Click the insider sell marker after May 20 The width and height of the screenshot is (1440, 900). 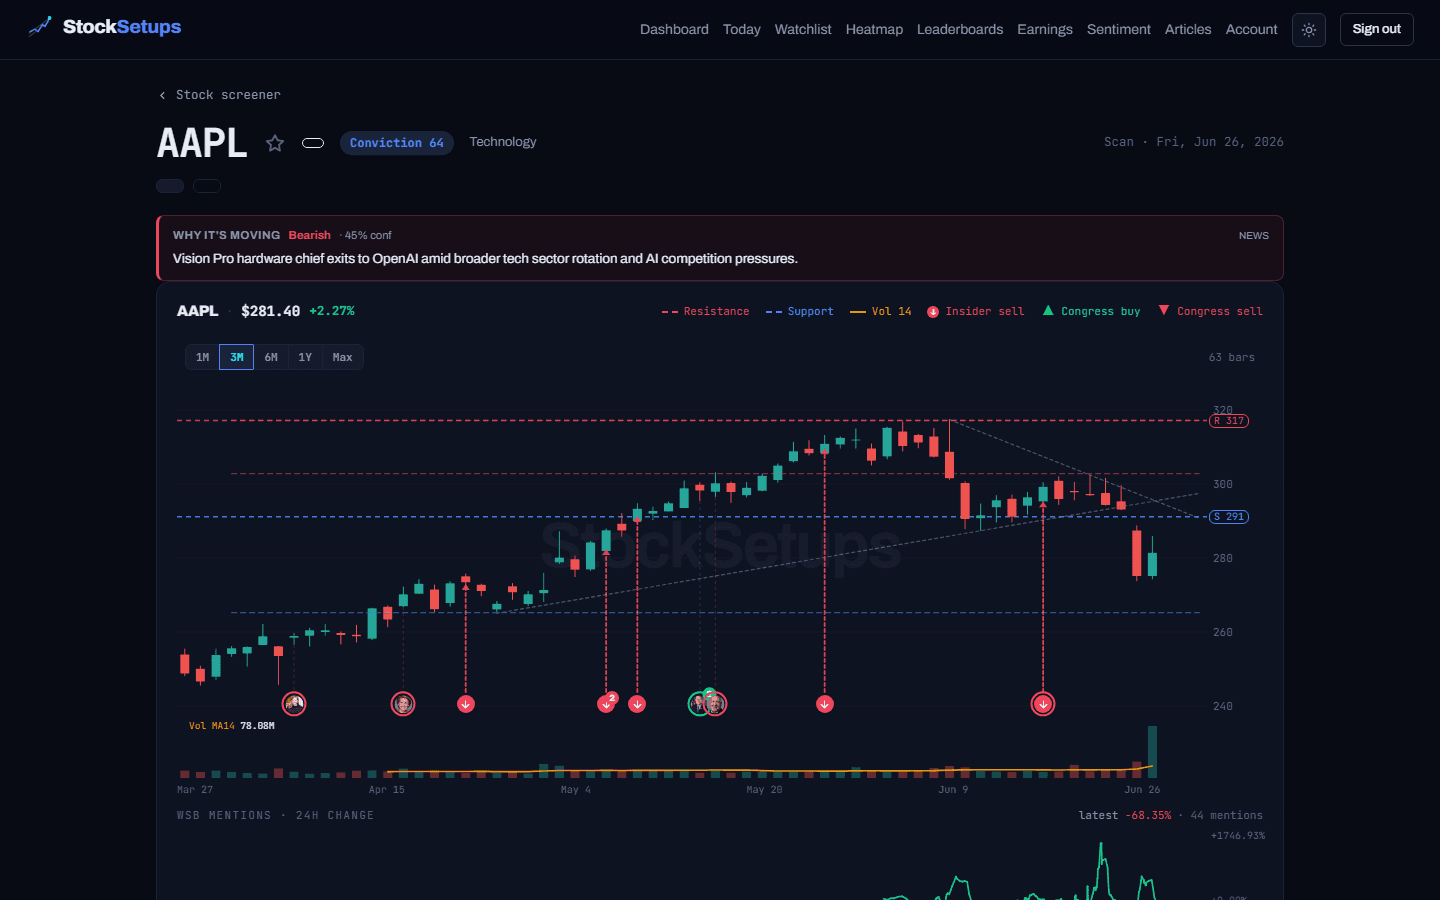tap(825, 704)
